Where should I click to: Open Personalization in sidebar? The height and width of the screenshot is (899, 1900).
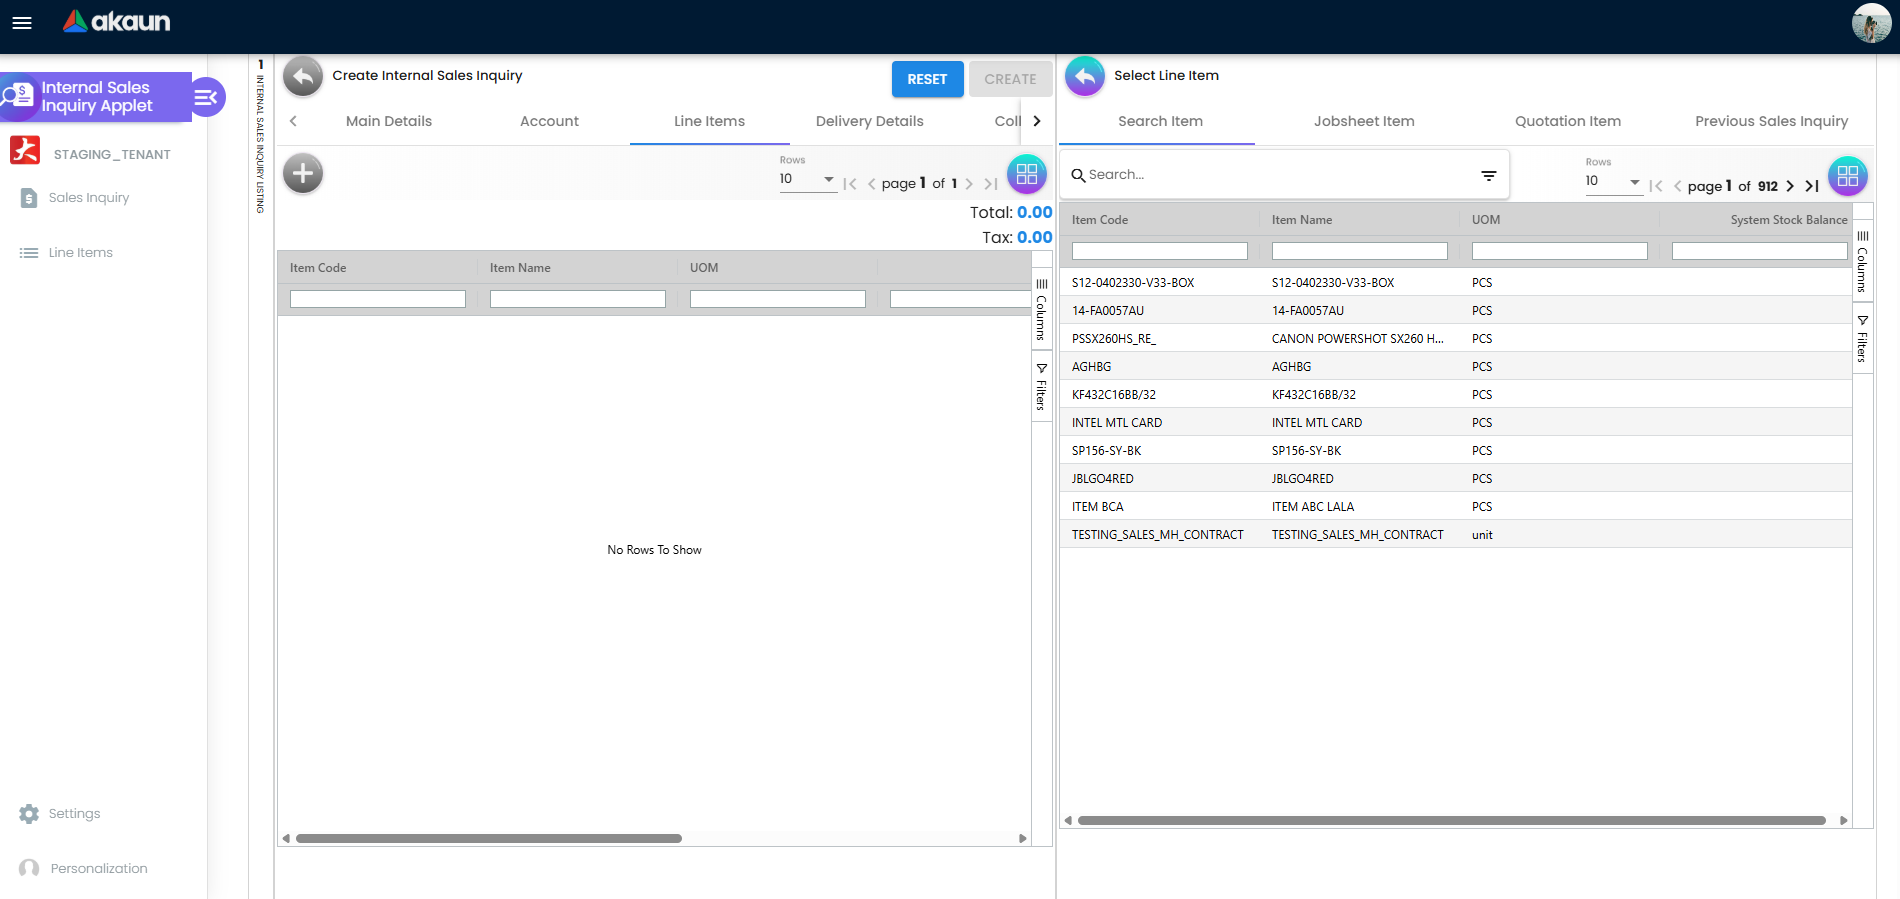tap(84, 869)
